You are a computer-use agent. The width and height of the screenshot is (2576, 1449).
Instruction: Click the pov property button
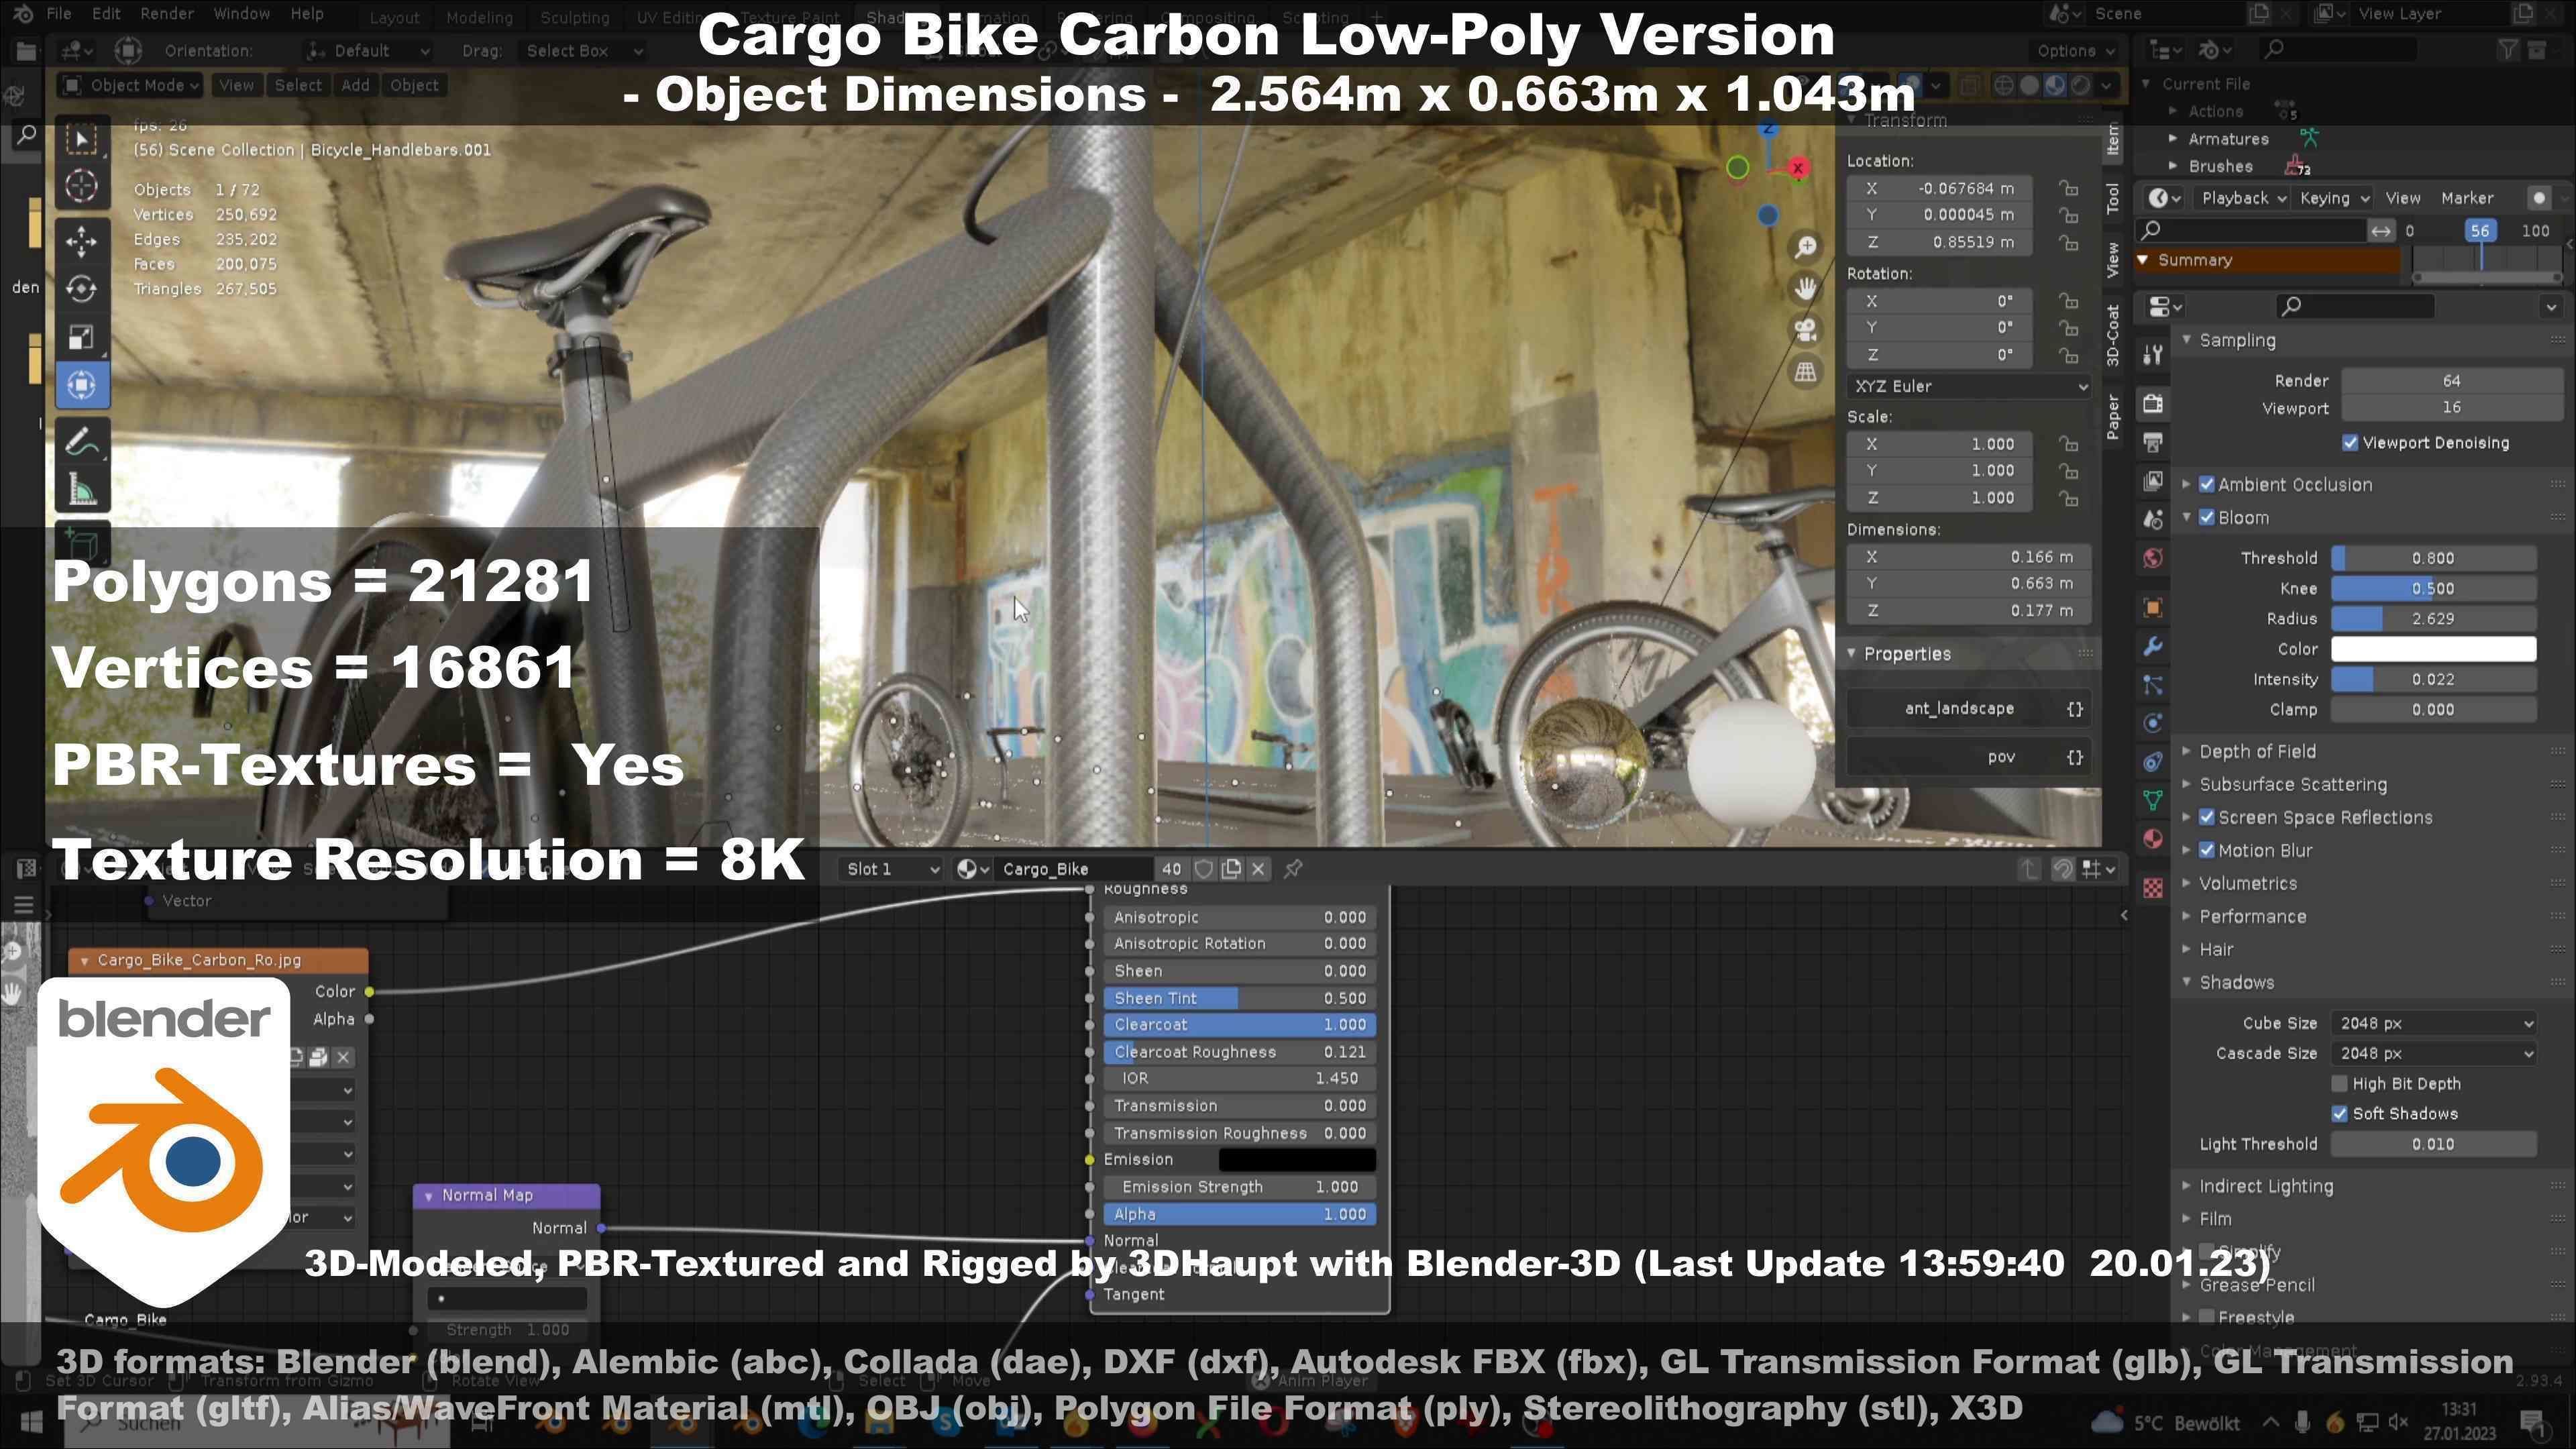[1968, 757]
